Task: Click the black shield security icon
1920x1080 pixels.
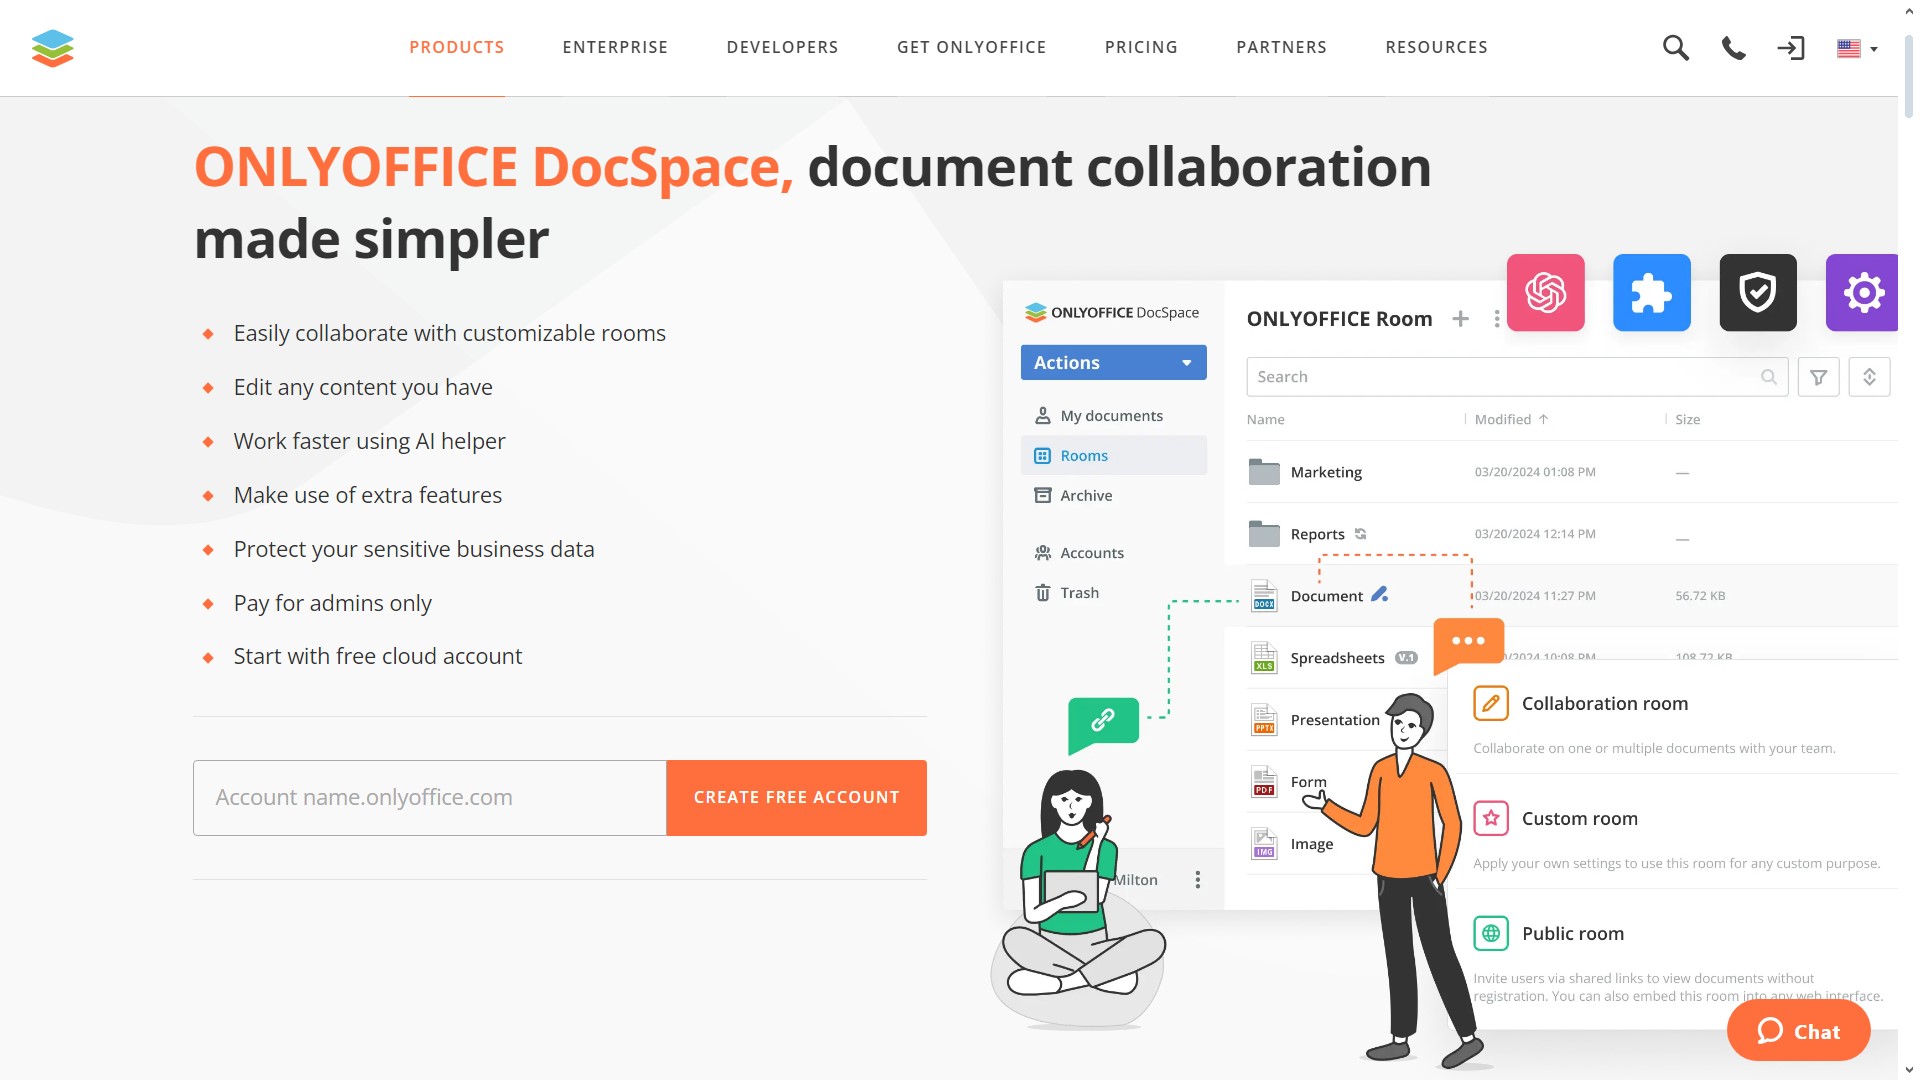Action: (x=1757, y=293)
